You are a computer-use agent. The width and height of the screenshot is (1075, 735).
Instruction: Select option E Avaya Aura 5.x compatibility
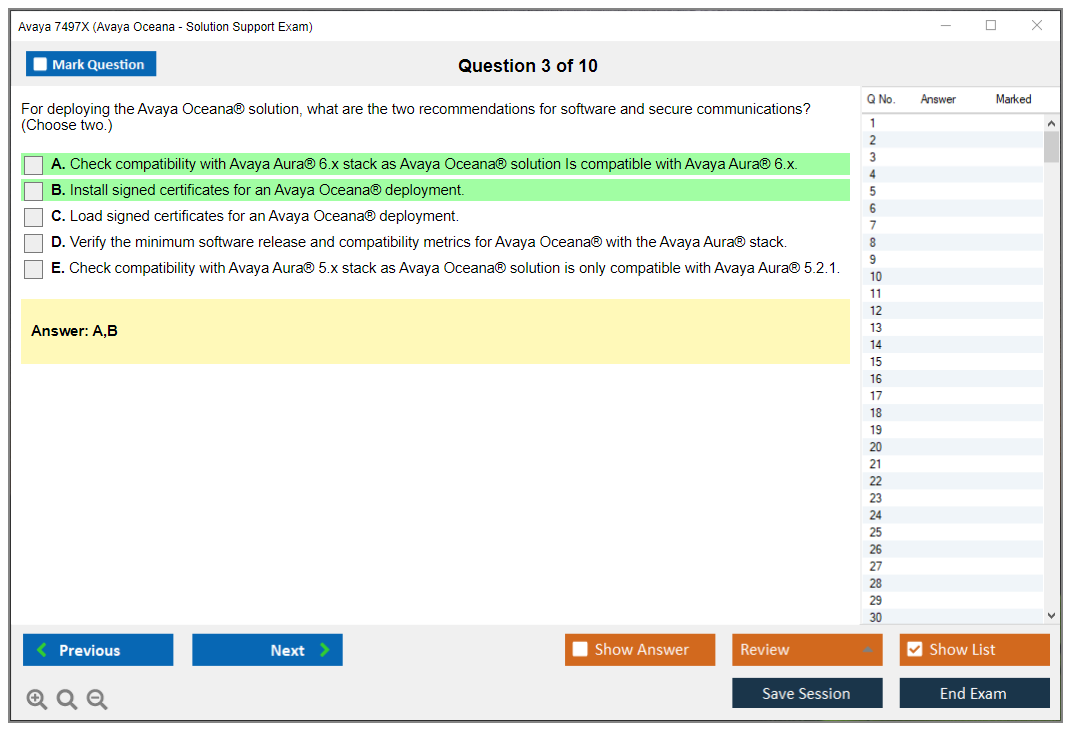pos(34,269)
